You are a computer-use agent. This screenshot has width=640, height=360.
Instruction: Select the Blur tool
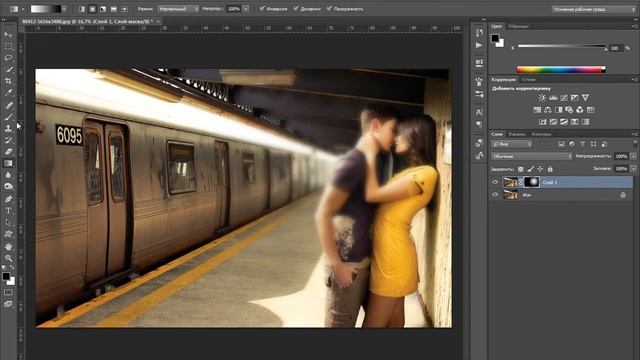point(8,175)
